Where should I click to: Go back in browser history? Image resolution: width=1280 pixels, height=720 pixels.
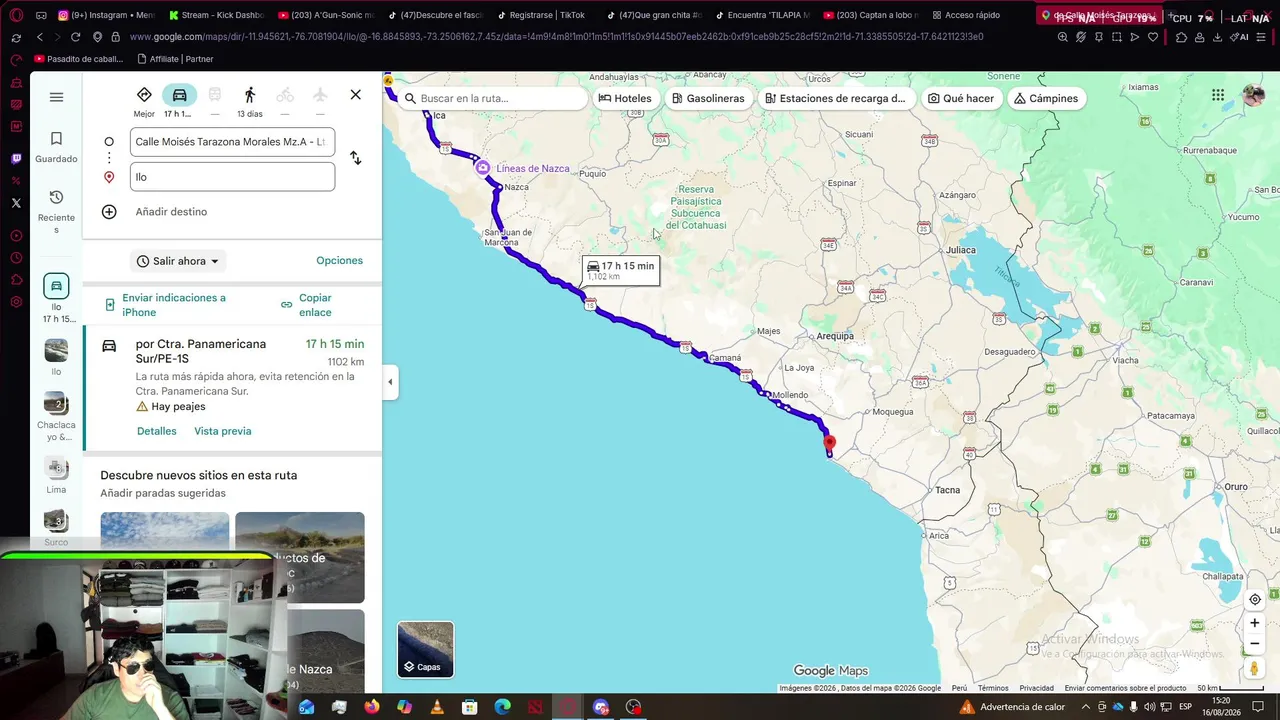tap(39, 37)
